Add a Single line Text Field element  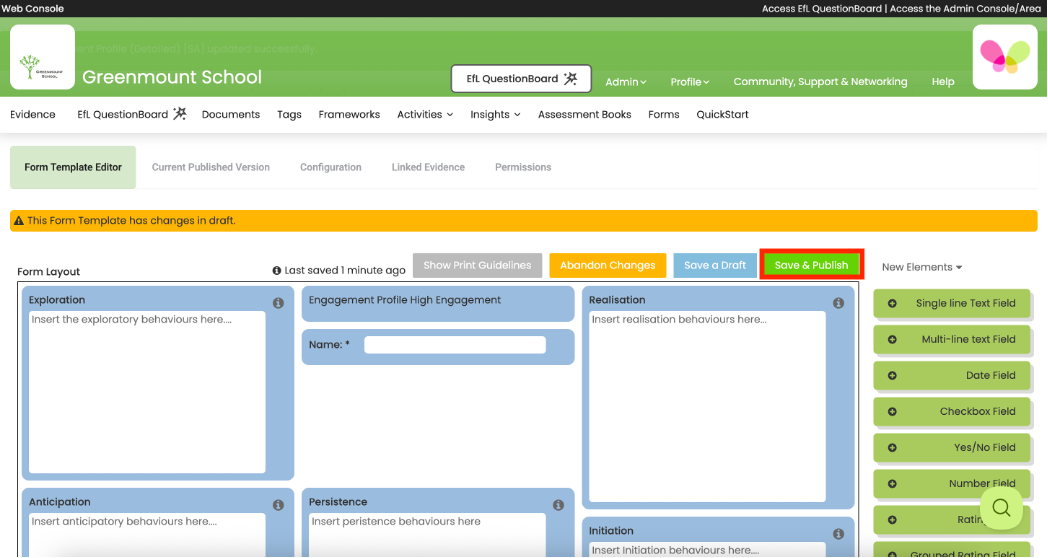tap(952, 303)
